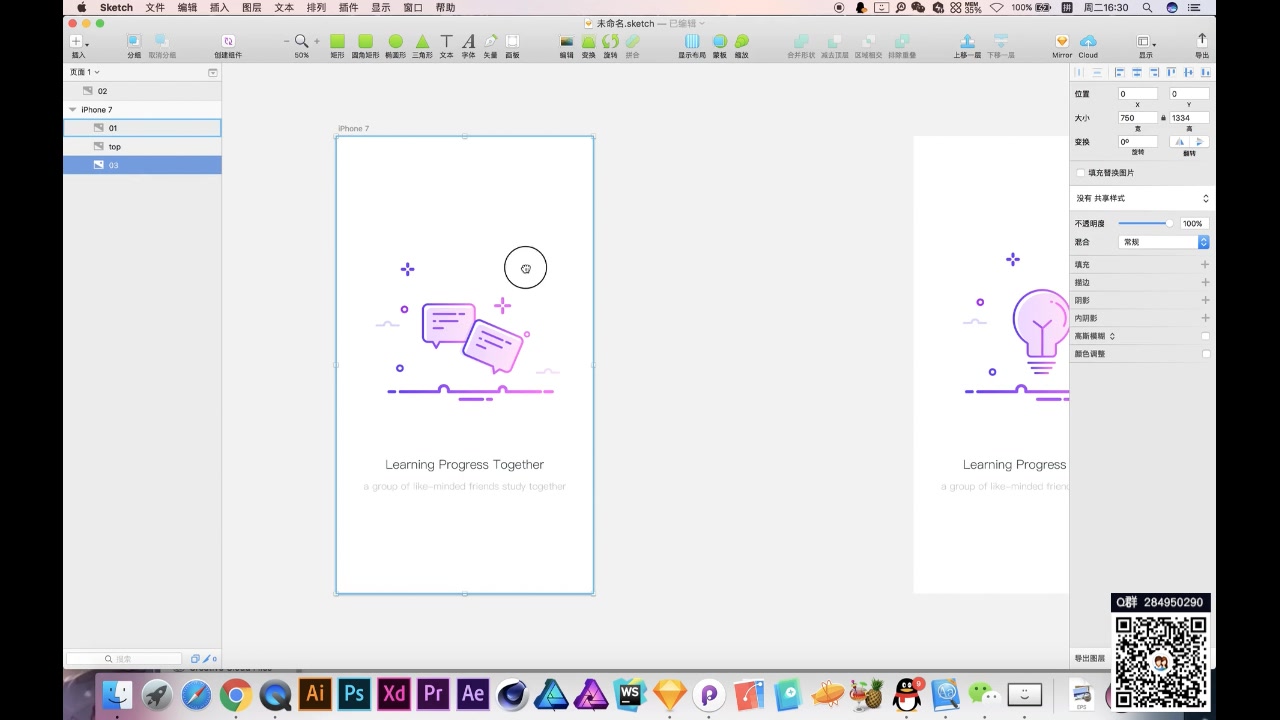The height and width of the screenshot is (720, 1280).
Task: Click the 创建组件 create symbol icon
Action: coord(228,42)
